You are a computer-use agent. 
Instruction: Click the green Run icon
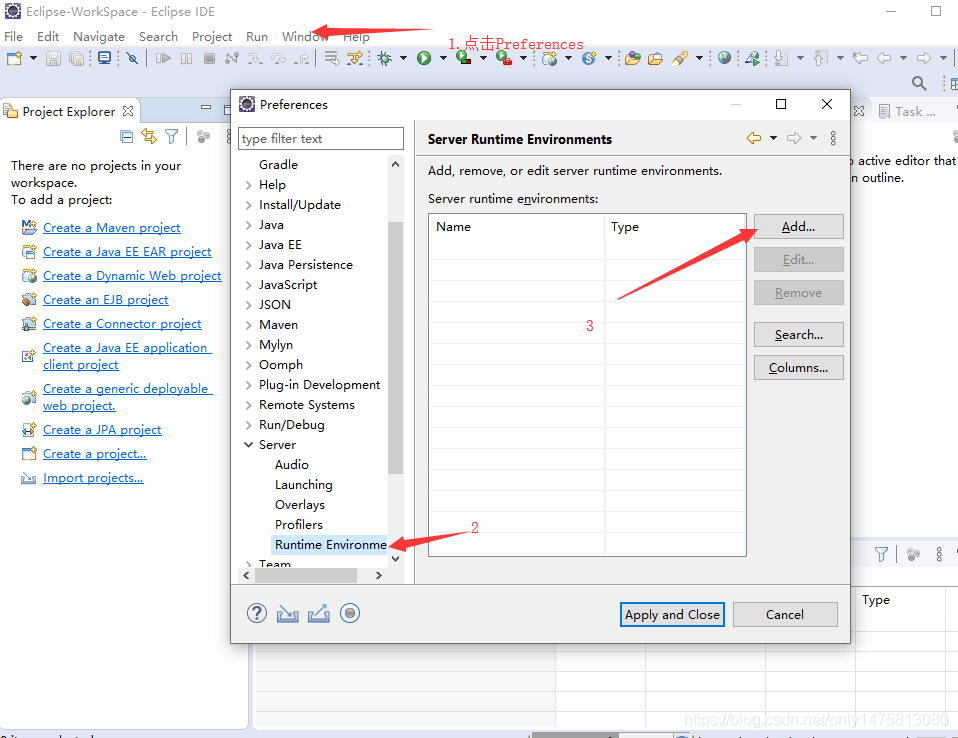click(x=424, y=58)
